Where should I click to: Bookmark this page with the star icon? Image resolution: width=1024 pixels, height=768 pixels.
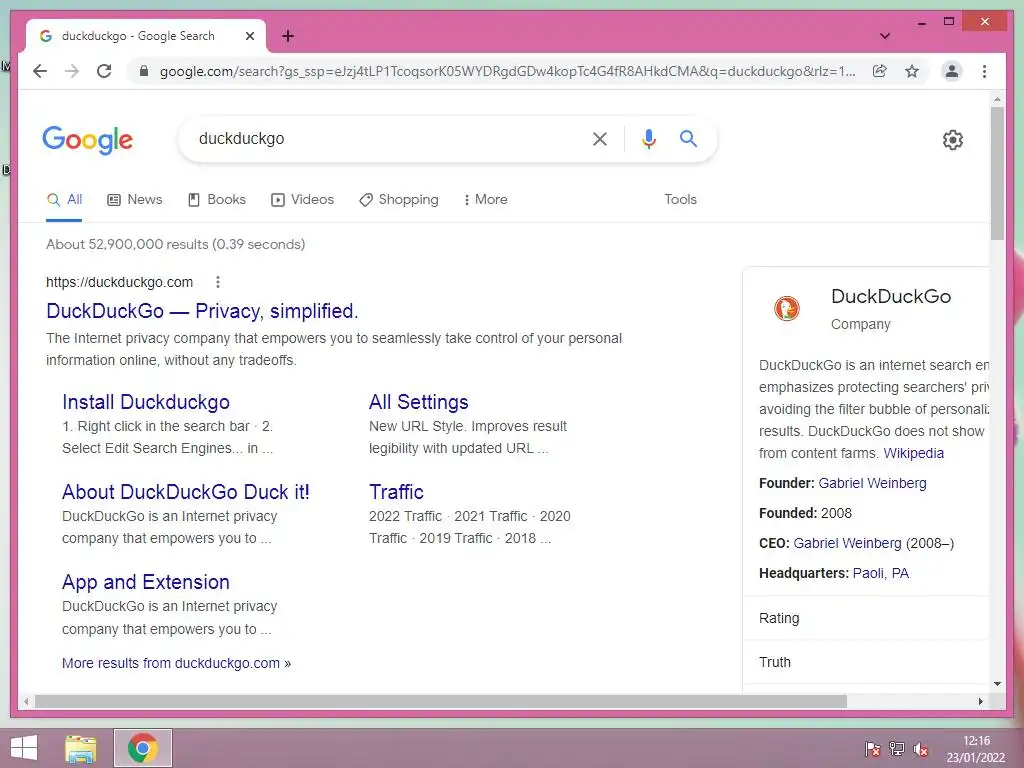(x=912, y=71)
